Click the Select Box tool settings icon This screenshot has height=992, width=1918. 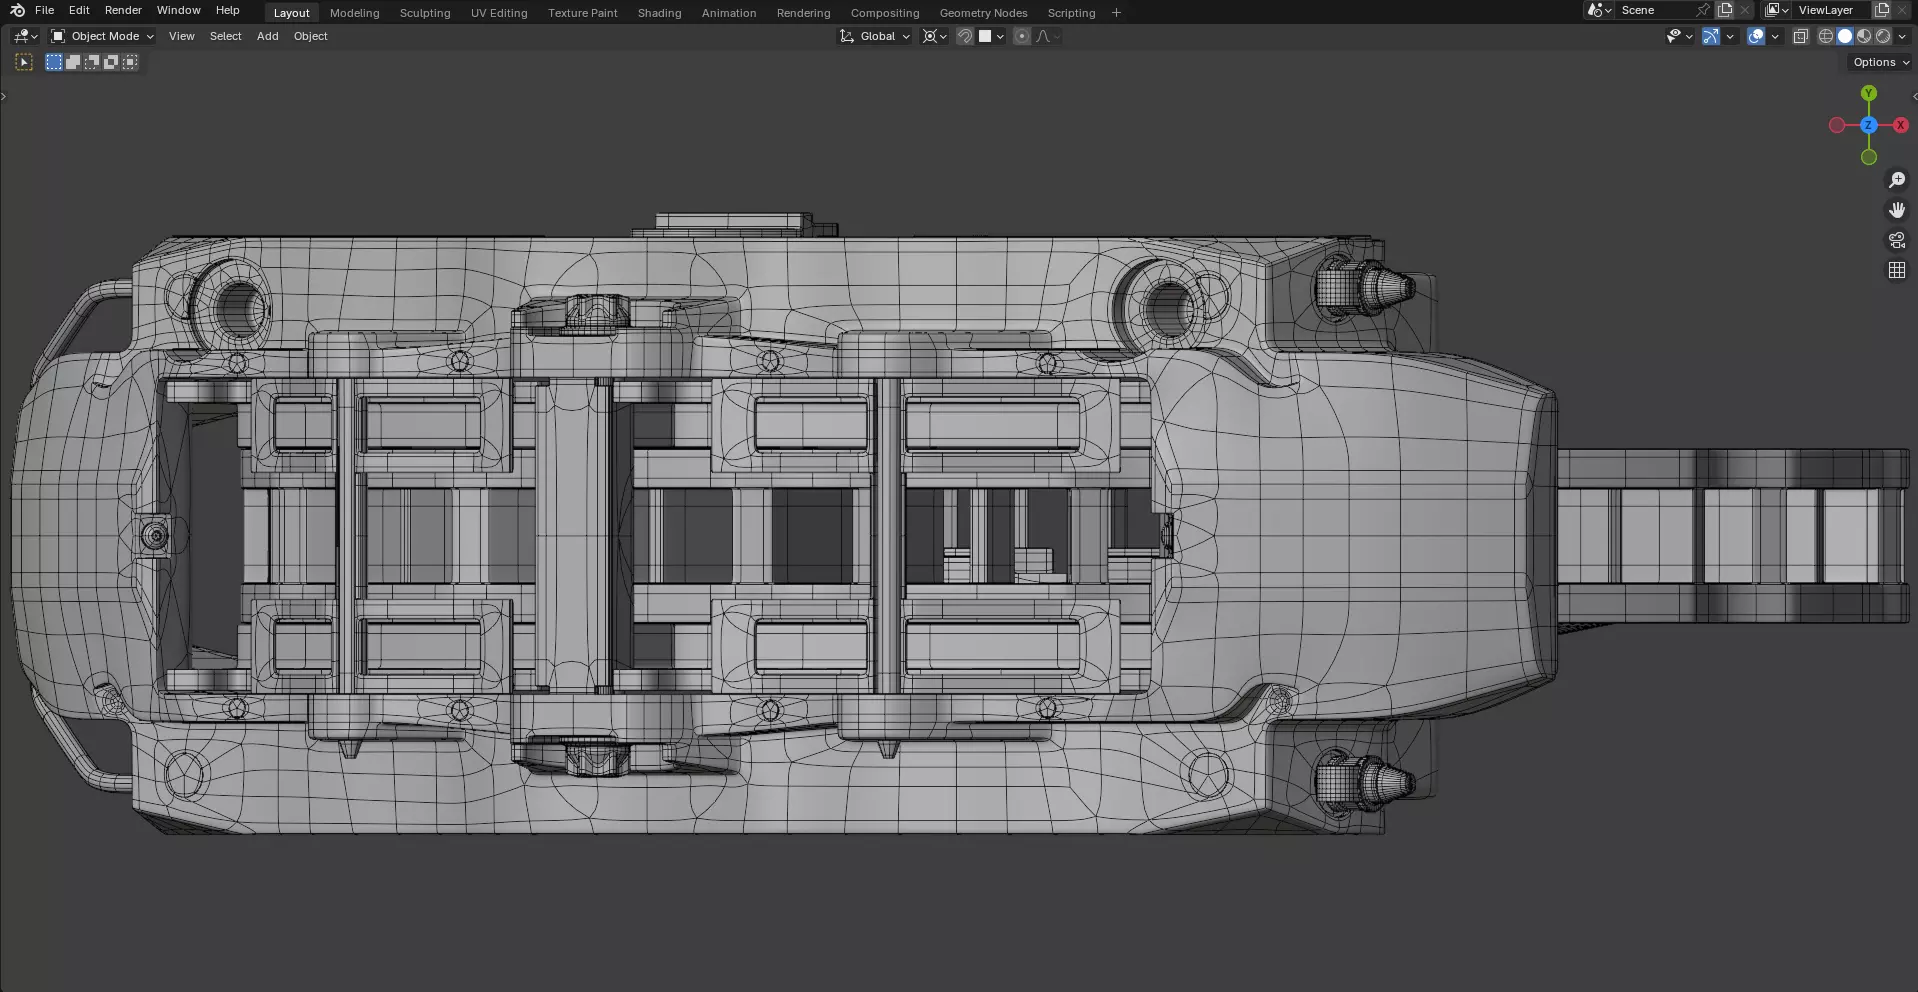24,62
